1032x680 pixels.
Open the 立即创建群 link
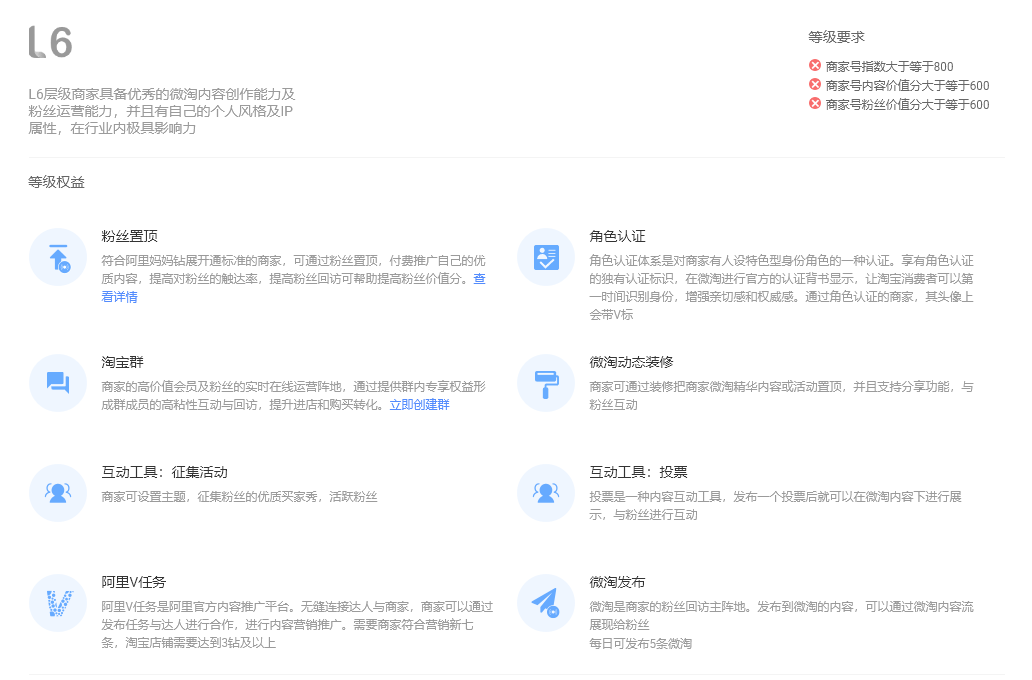tap(419, 405)
